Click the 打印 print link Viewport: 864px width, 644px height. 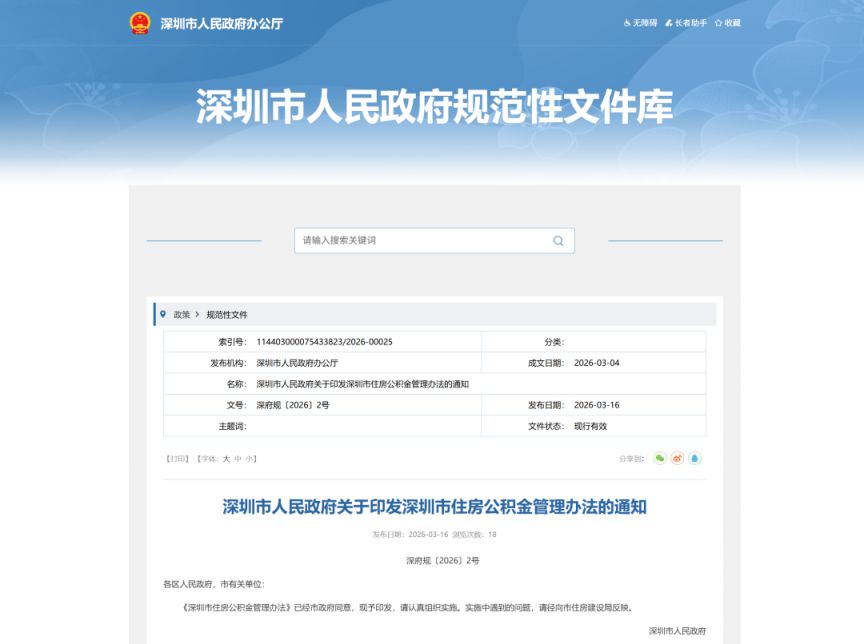[x=177, y=458]
